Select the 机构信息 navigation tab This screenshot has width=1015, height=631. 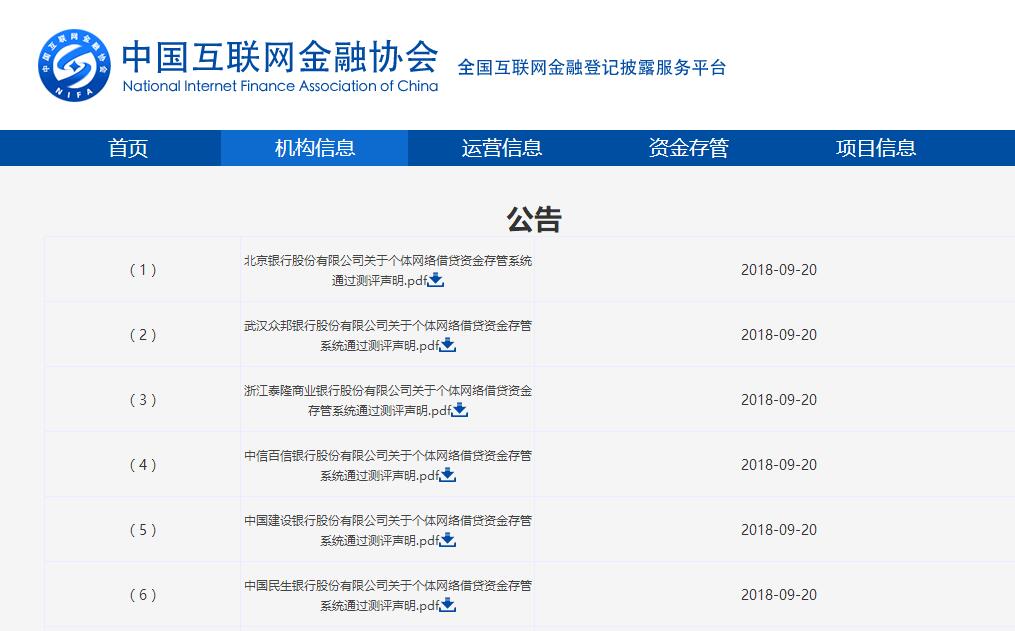tap(315, 148)
